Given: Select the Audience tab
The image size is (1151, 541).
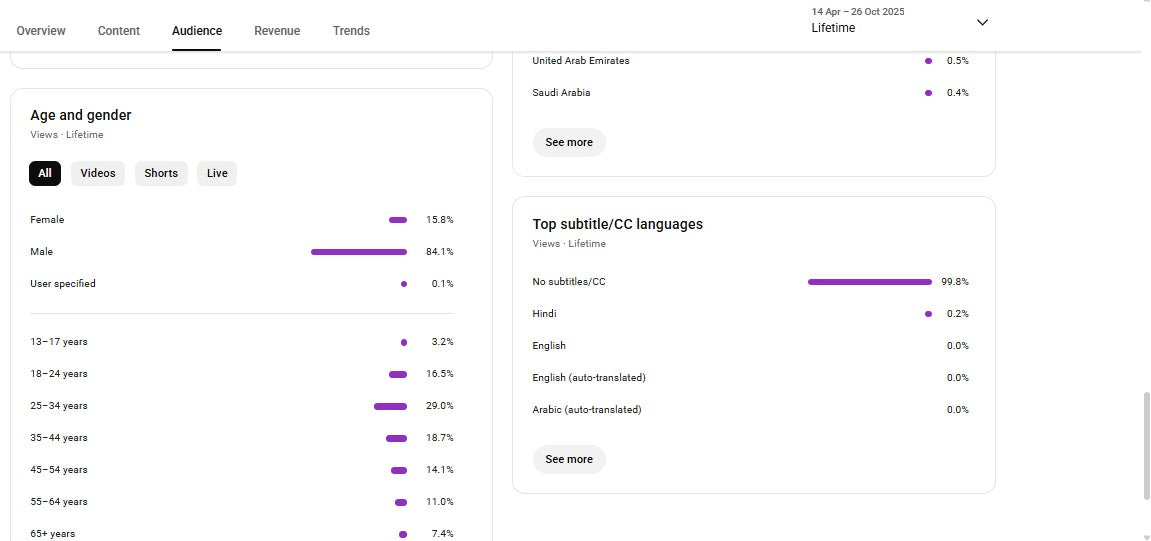Looking at the screenshot, I should (197, 31).
